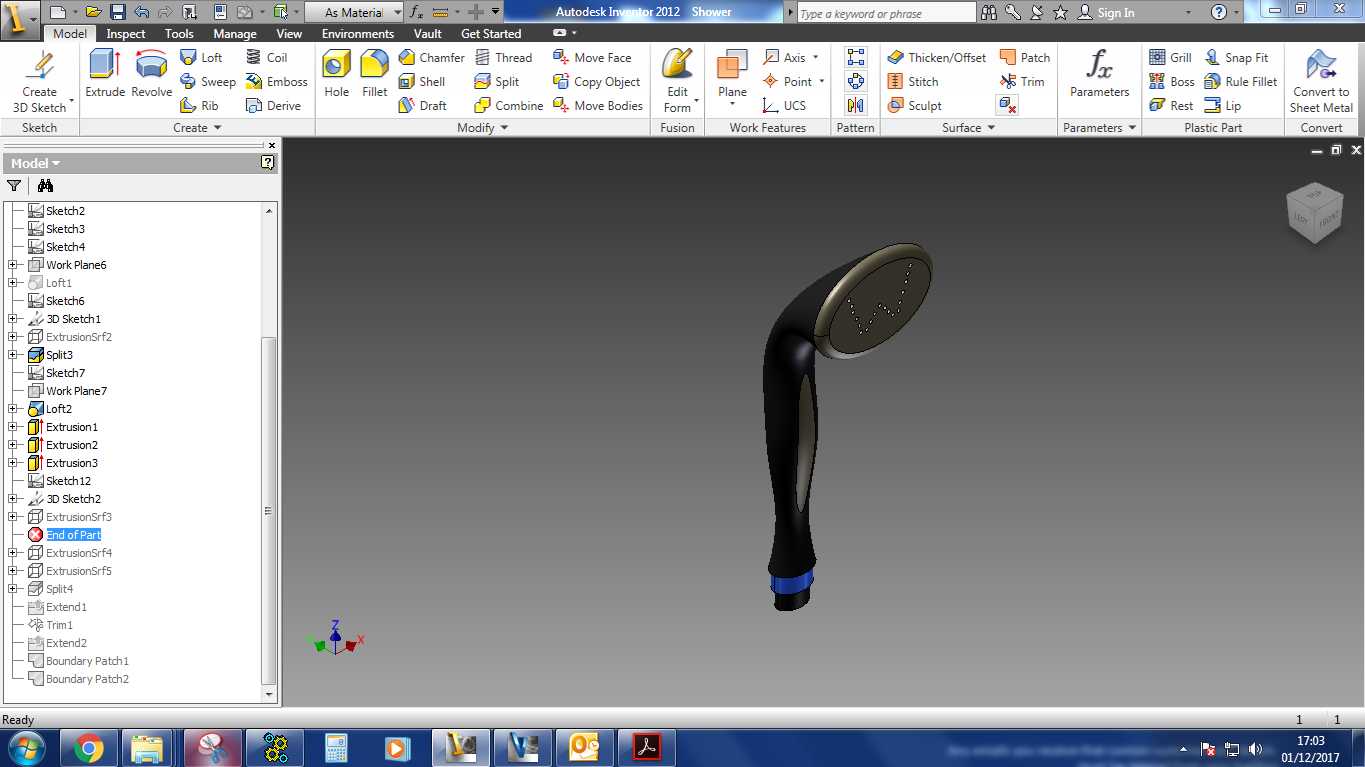Apply the Chamfer tool
Image resolution: width=1365 pixels, height=767 pixels.
click(430, 58)
